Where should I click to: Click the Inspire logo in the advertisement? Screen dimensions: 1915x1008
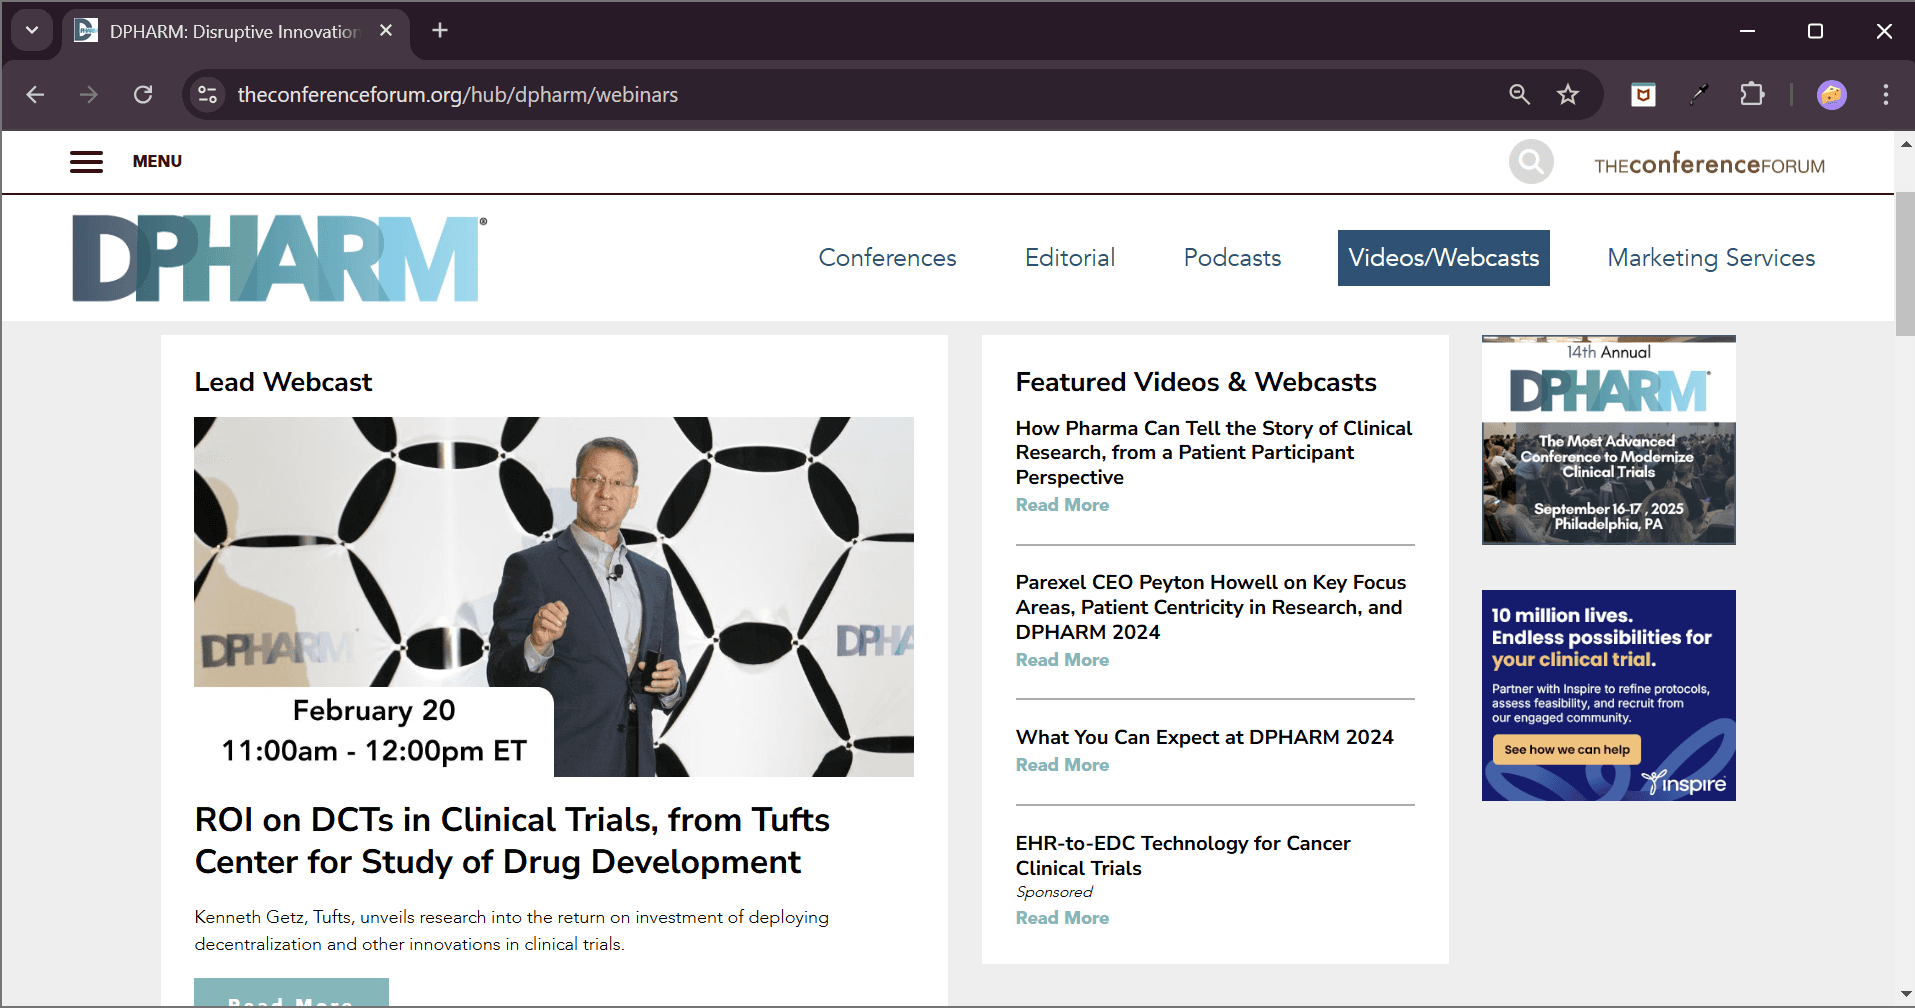point(1686,783)
